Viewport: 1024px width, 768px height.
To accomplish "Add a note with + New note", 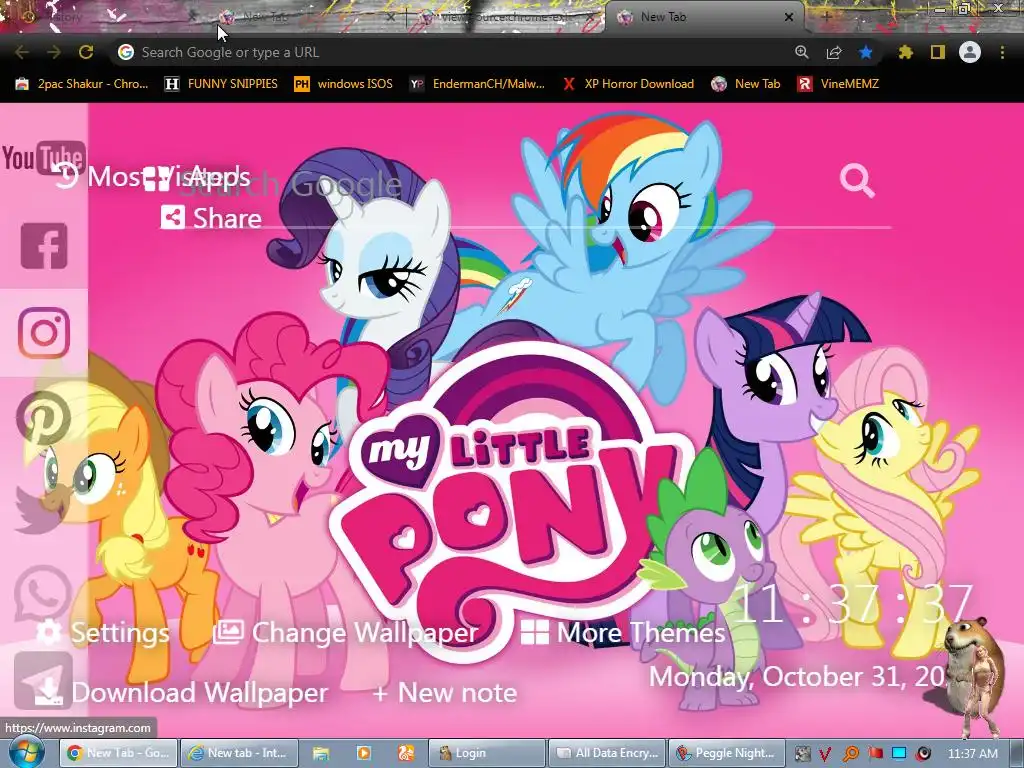I will (445, 692).
